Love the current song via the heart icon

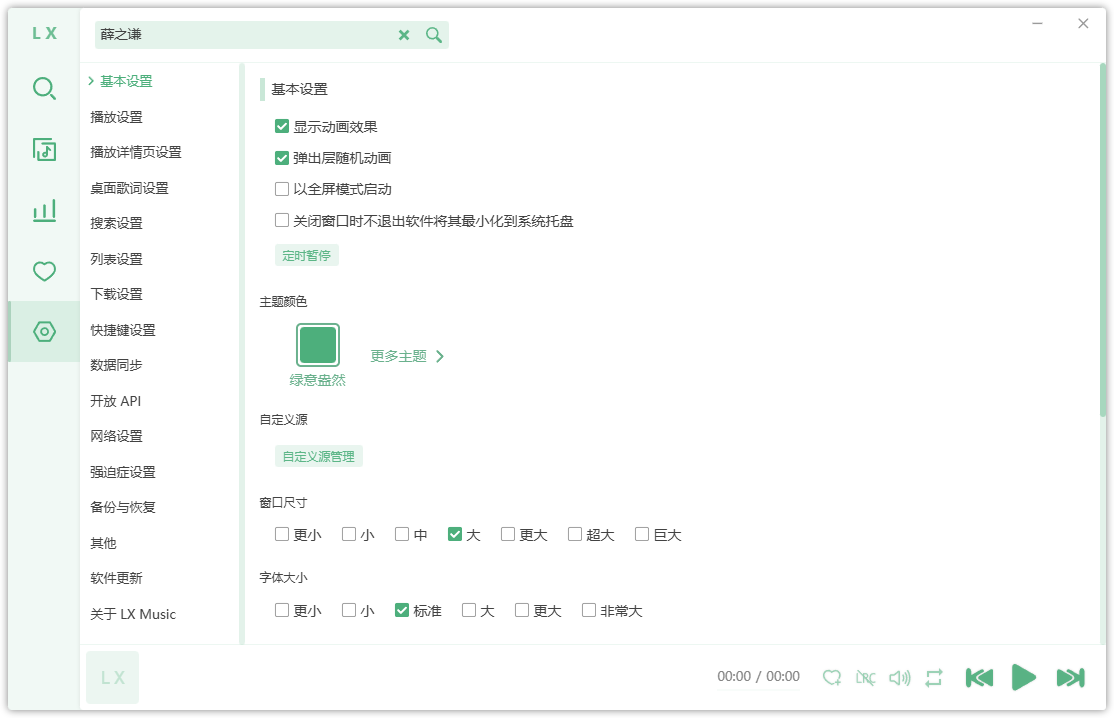[832, 677]
